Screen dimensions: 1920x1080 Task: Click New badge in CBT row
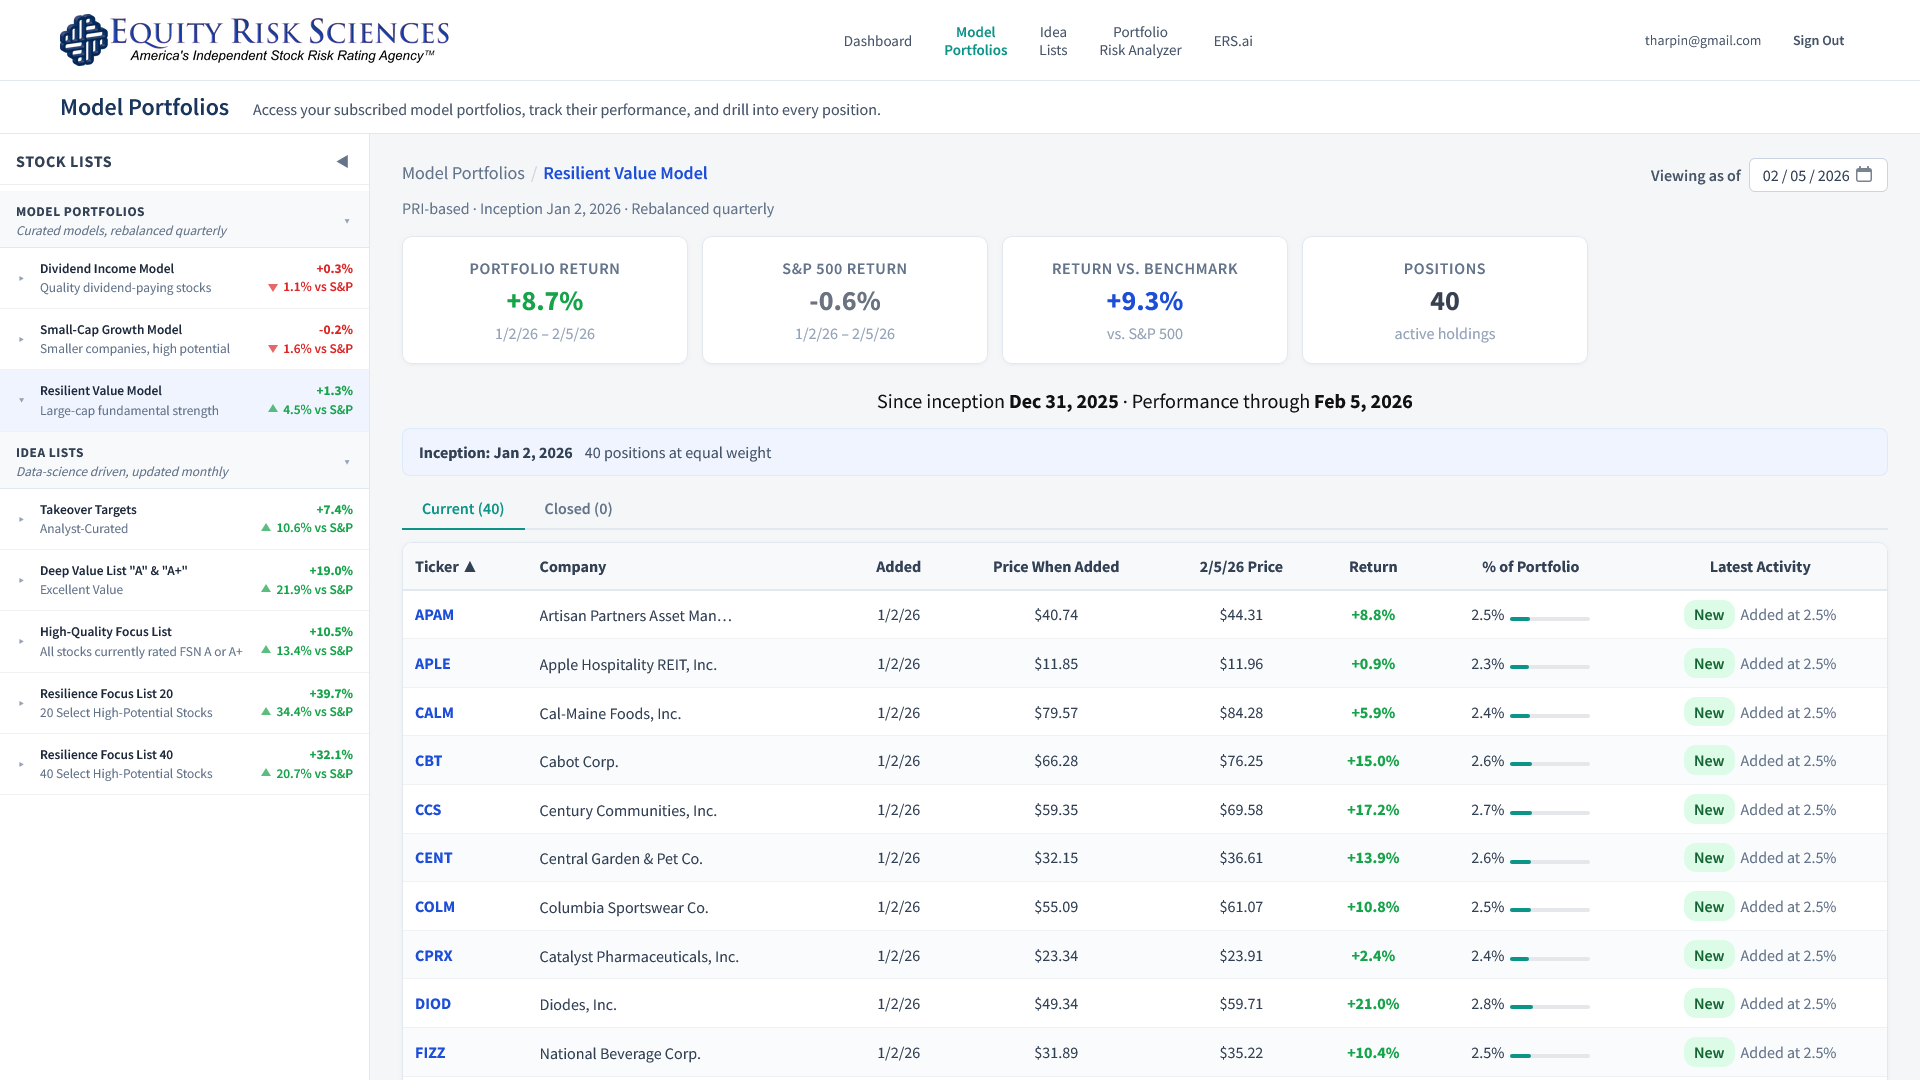(x=1708, y=761)
